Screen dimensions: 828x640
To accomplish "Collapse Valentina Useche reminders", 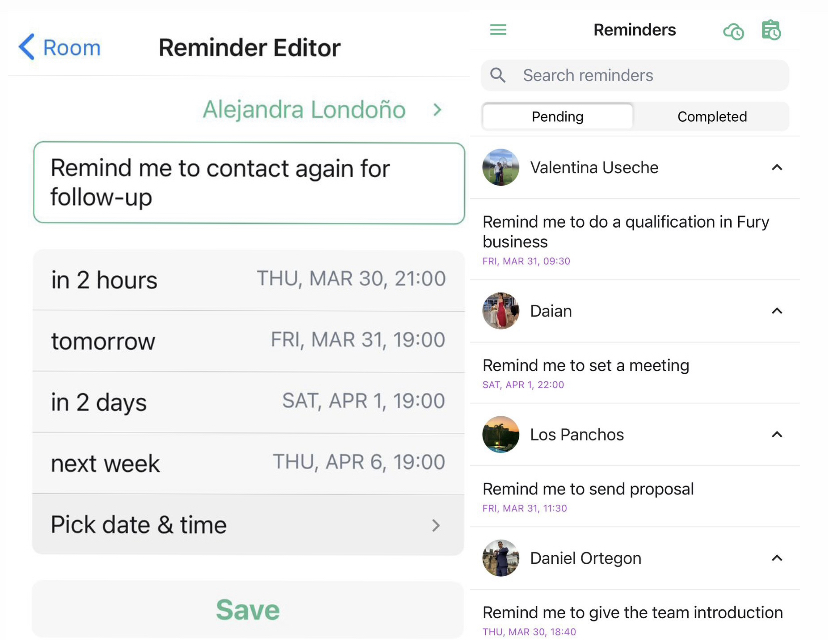I will 776,167.
